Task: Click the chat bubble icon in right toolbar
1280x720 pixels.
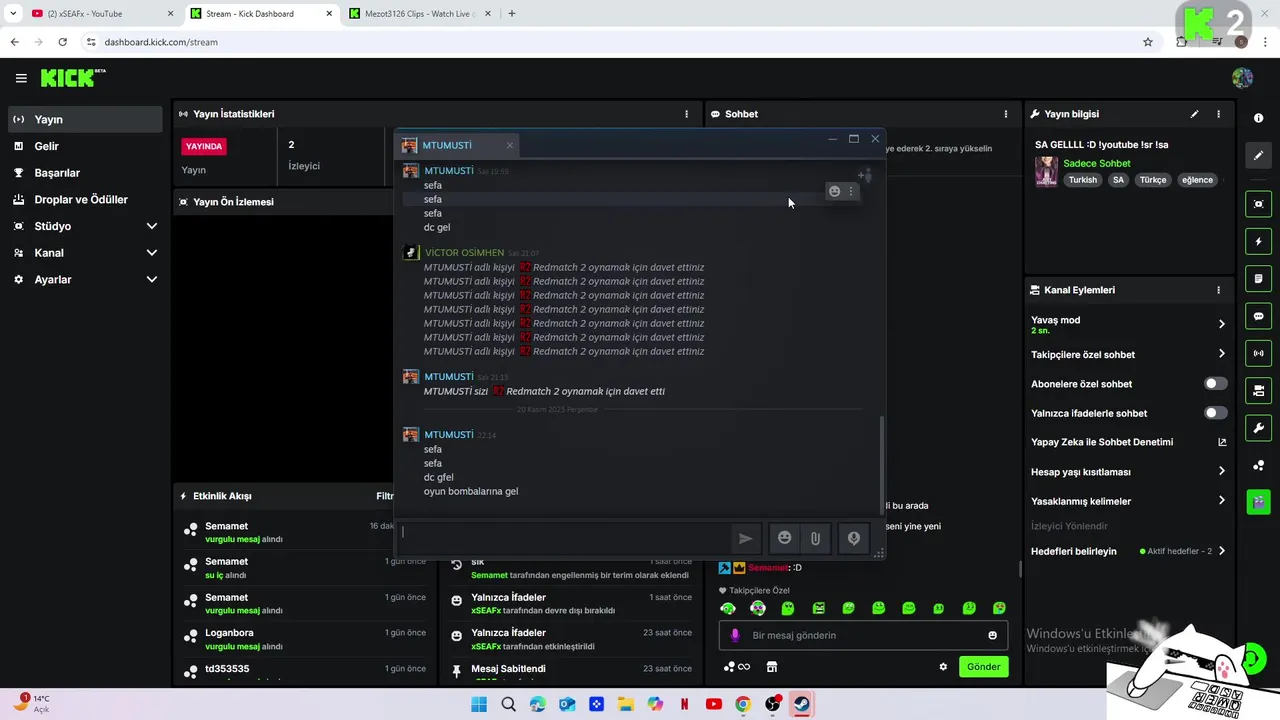Action: (1258, 316)
